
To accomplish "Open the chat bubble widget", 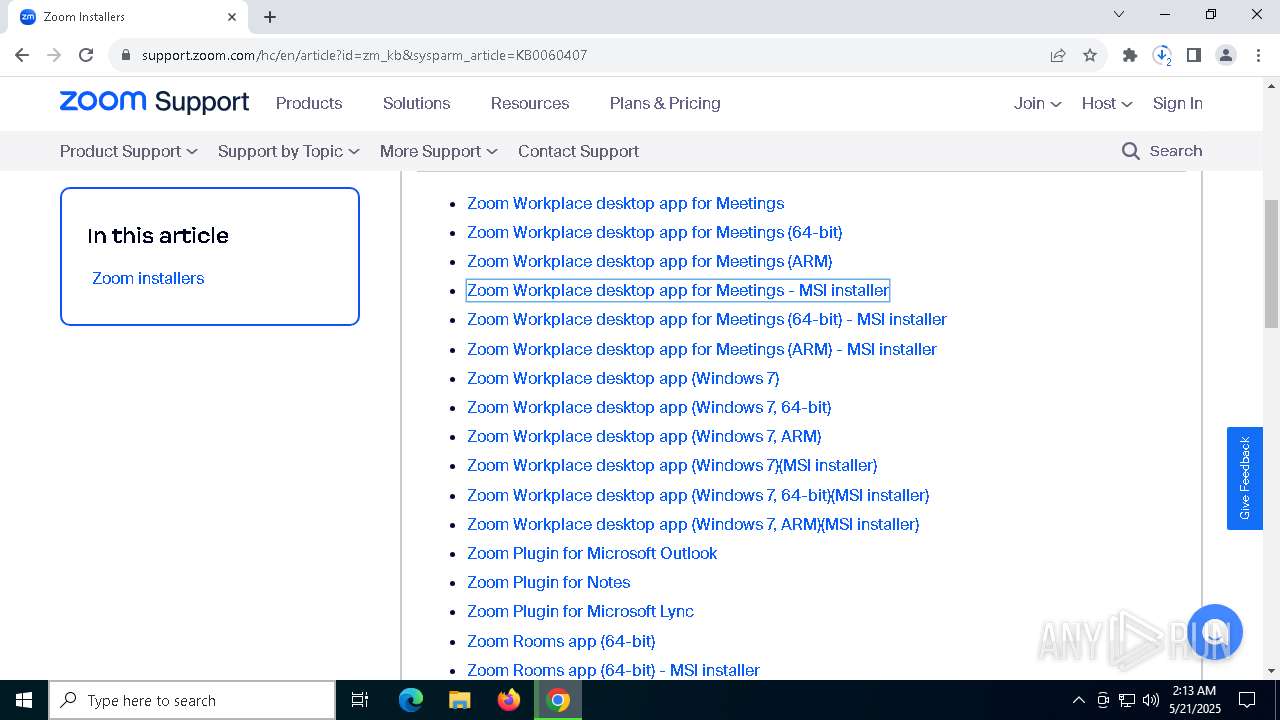I will coord(1215,631).
